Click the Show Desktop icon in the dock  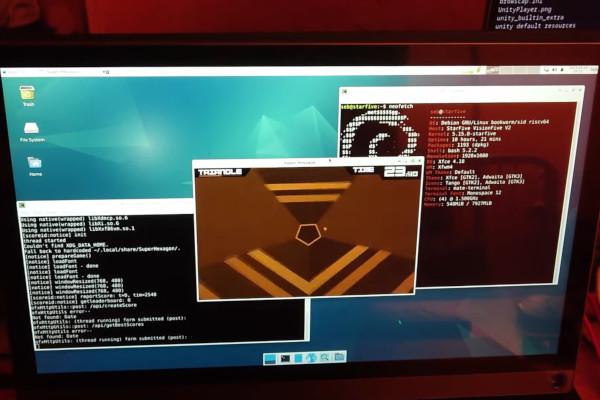pos(270,357)
